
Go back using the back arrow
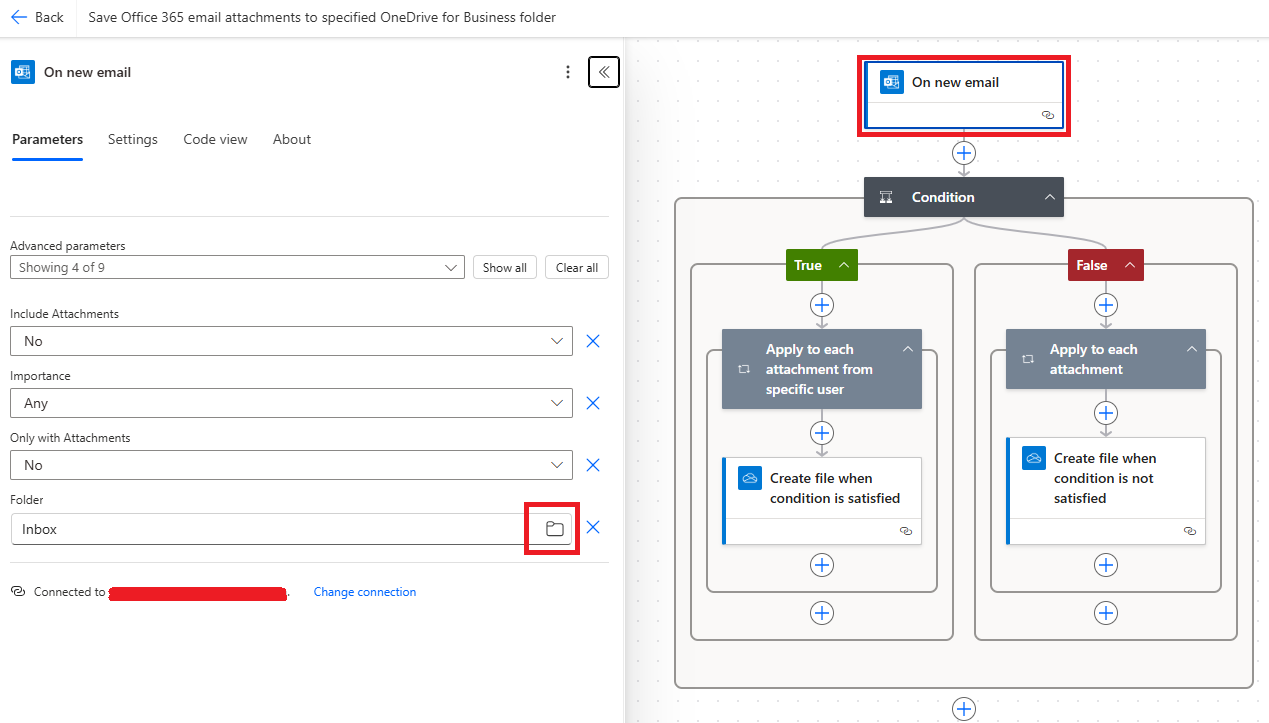point(21,17)
